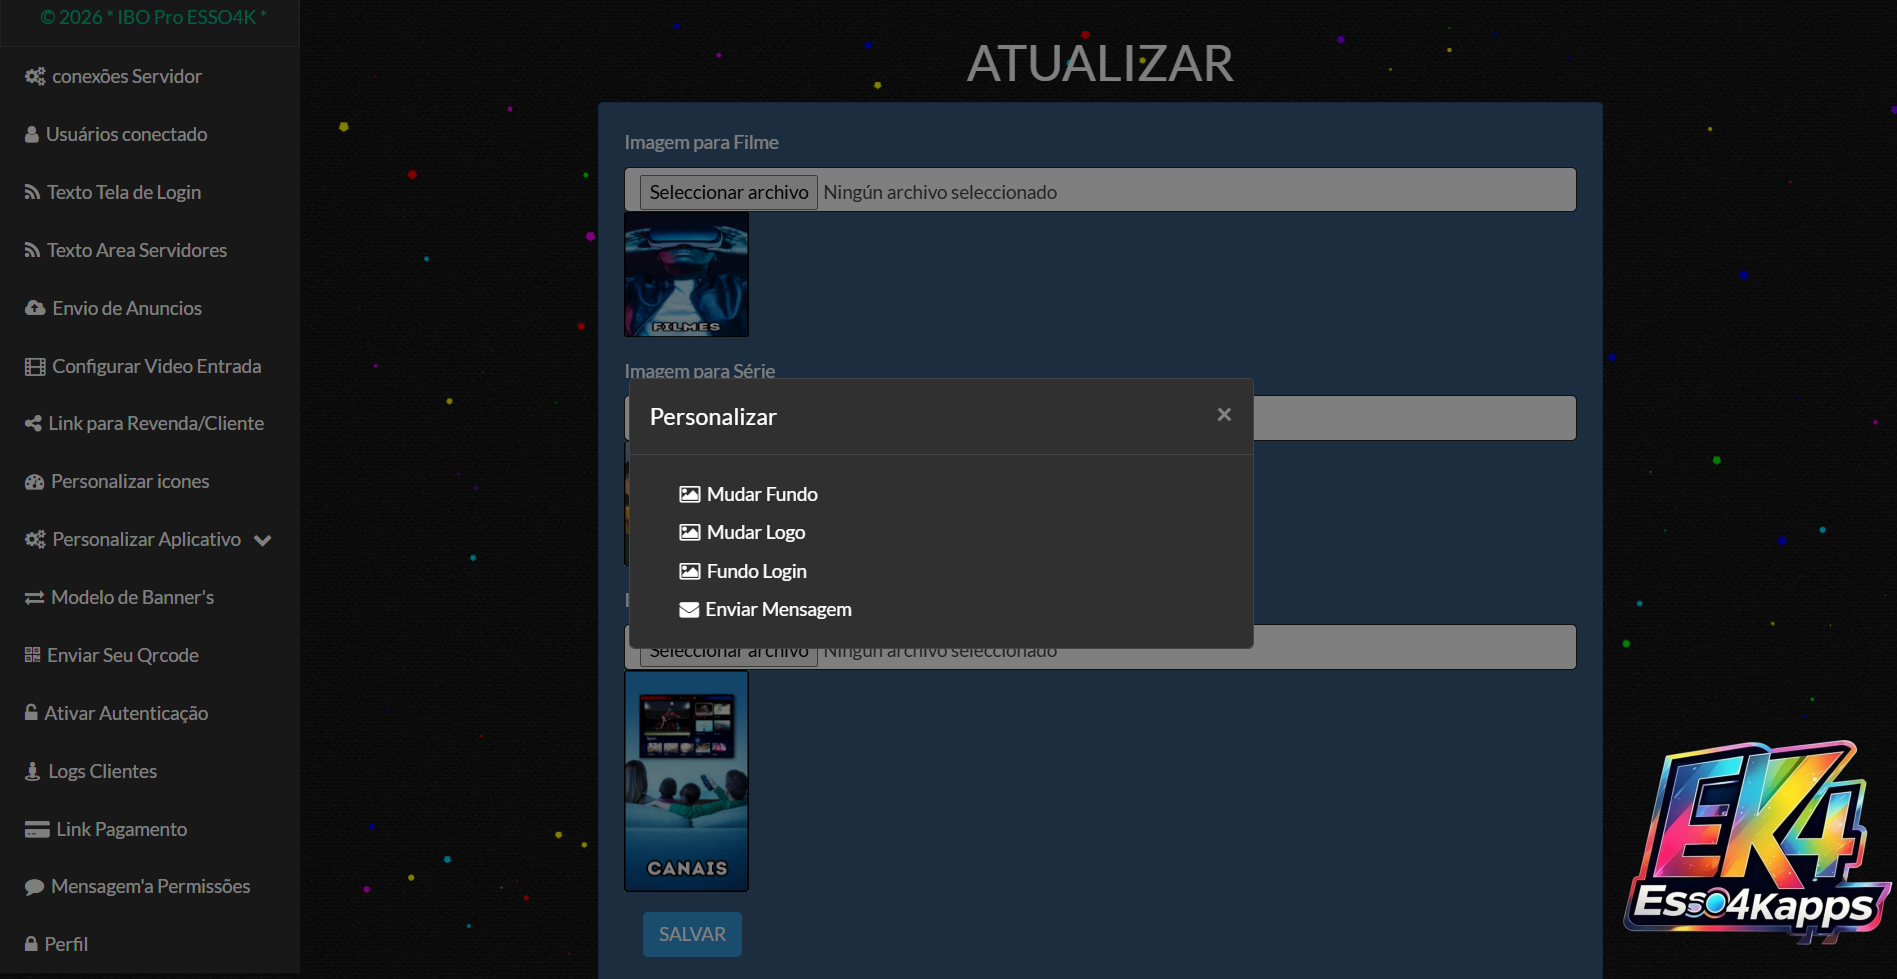Screen dimensions: 1897x979
Task: Click the QR code icon beside Enviar Seu Qrcode
Action: point(32,655)
